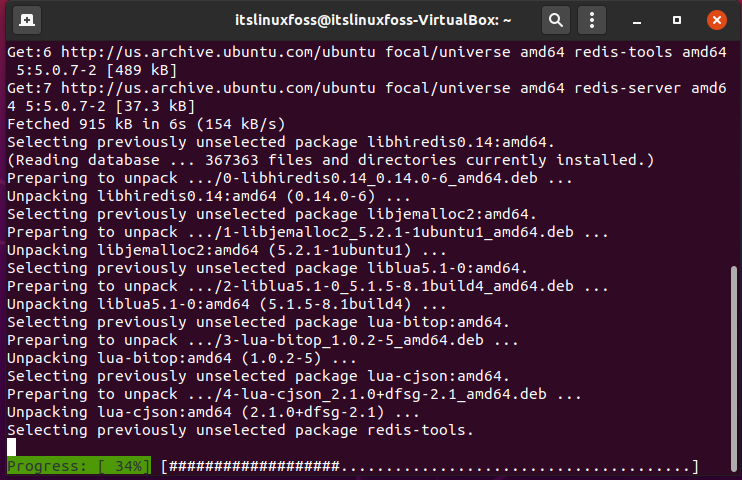
Task: Click 'Unpacking libjemalloc2:amd64 (5.2.1-1ubuntu1)' line
Action: point(227,250)
